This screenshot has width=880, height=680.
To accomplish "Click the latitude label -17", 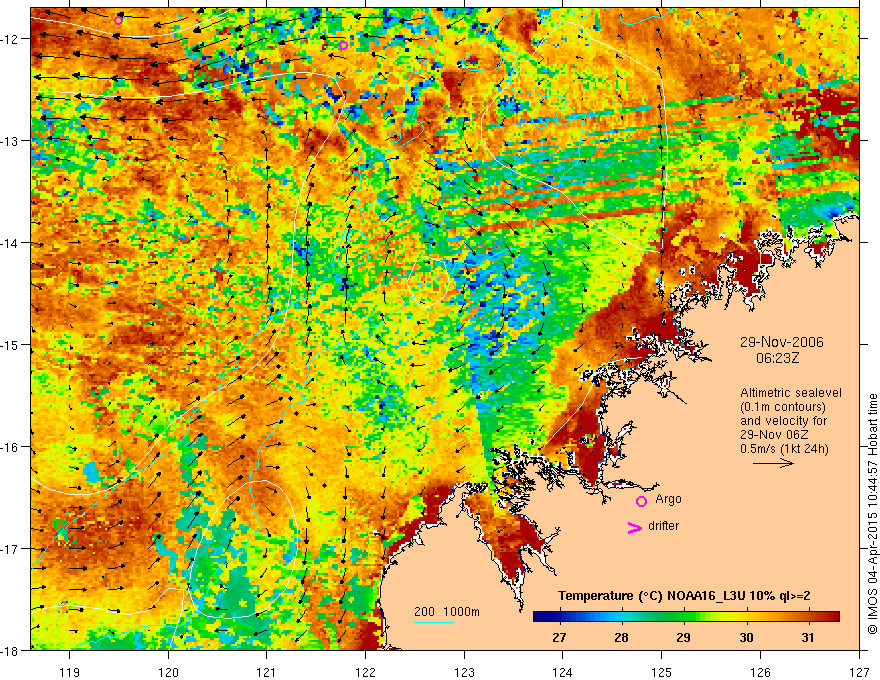I will tap(11, 548).
